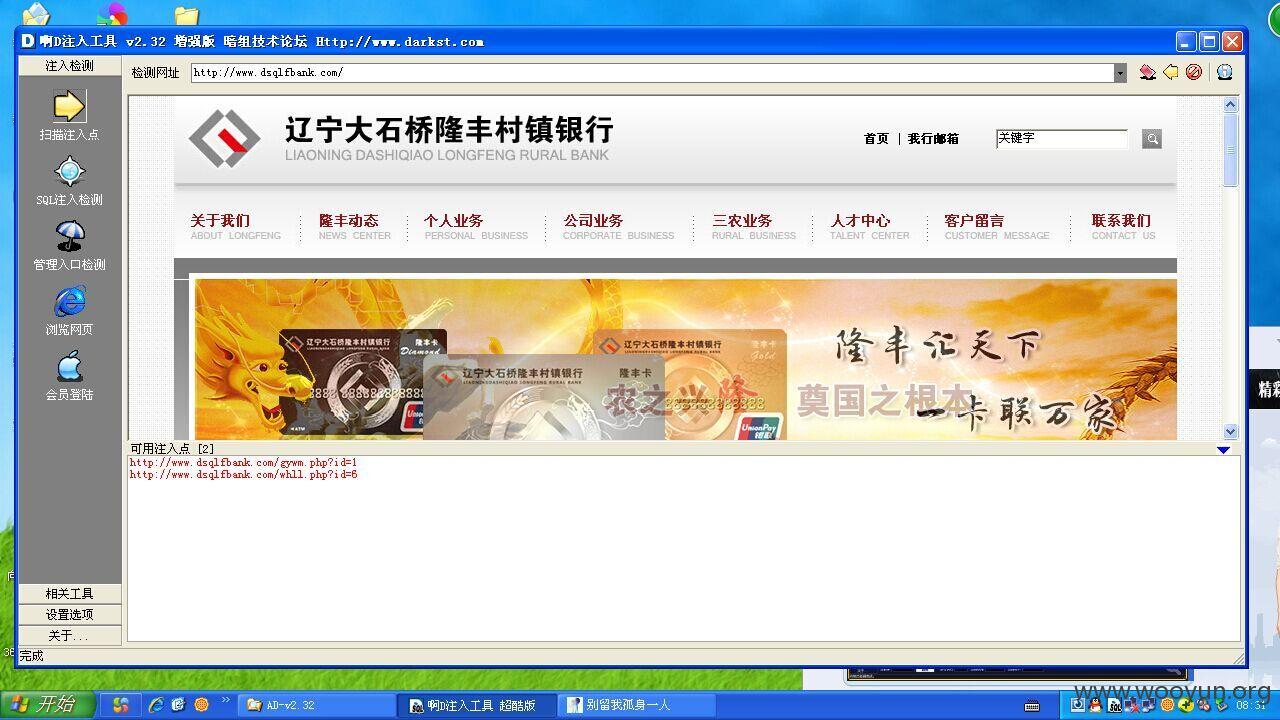Screen dimensions: 1280x720
Task: Click the webpage scrollbar up arrow
Action: (1231, 104)
